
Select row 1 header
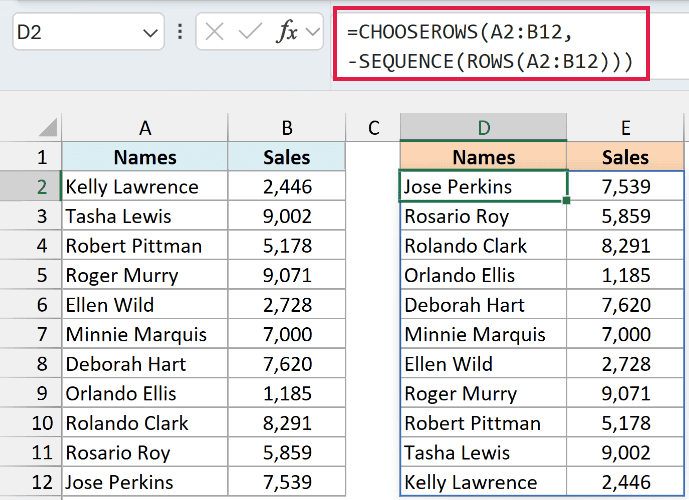(x=31, y=157)
